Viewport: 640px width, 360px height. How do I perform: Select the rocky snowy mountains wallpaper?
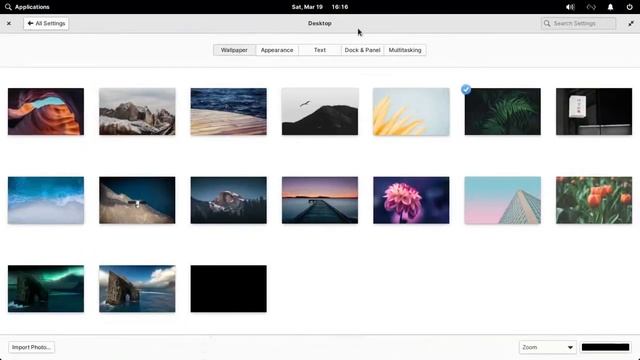point(137,111)
